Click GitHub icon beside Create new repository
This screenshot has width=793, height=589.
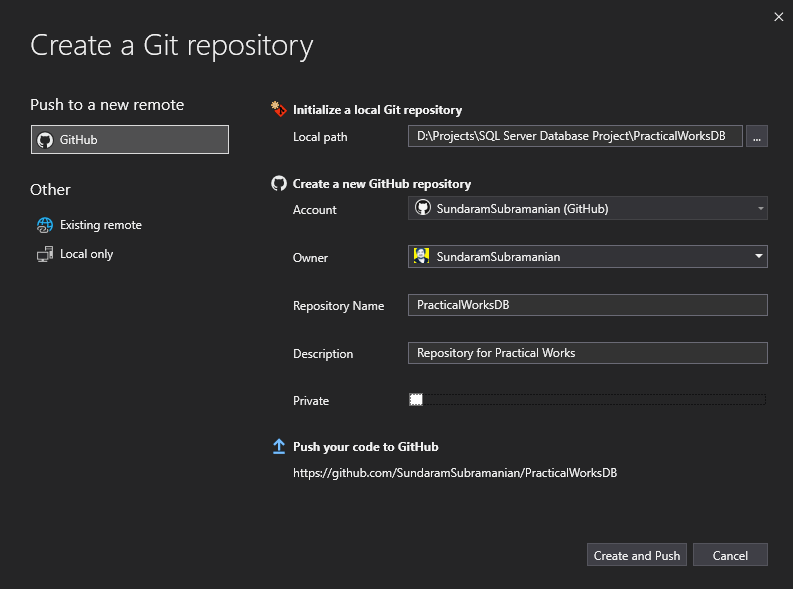tap(279, 184)
